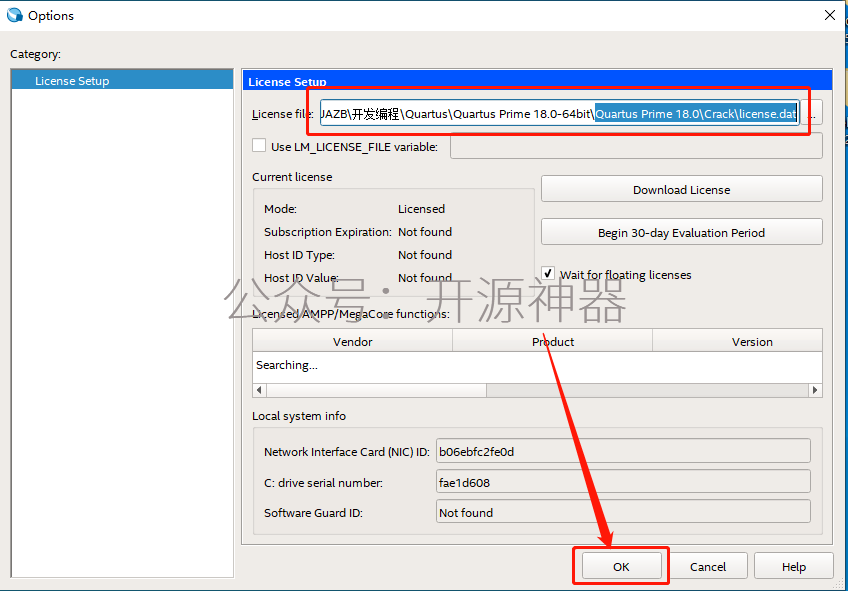Select License Setup category

coord(122,81)
